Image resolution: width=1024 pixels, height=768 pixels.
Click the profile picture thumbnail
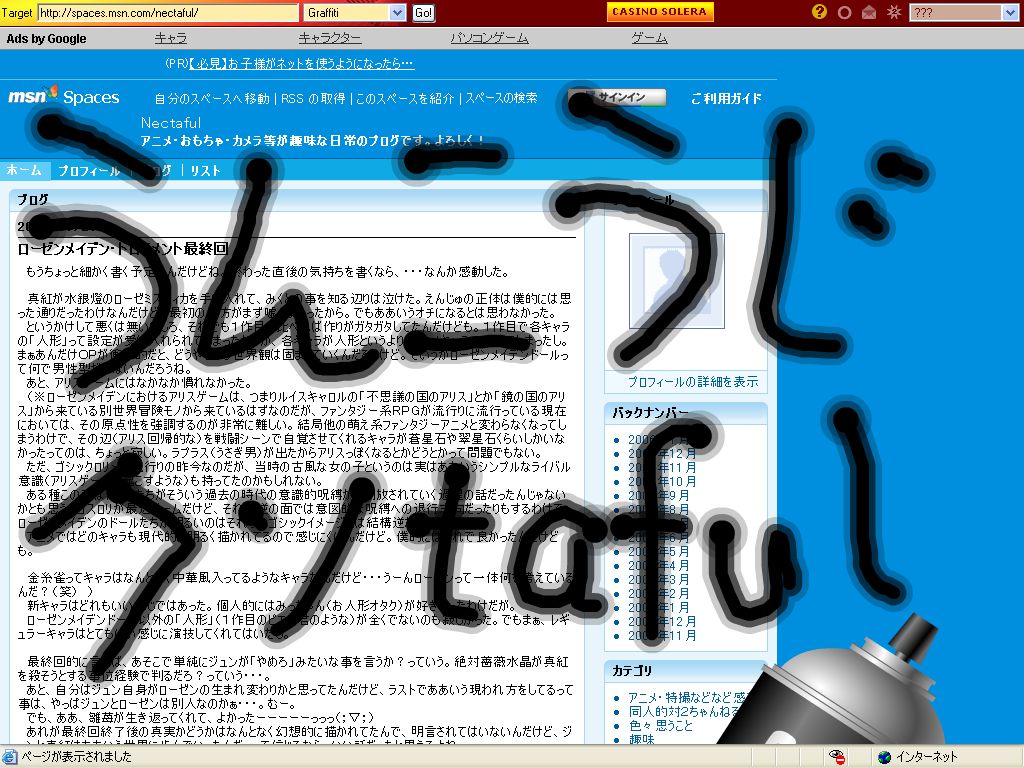pos(676,281)
